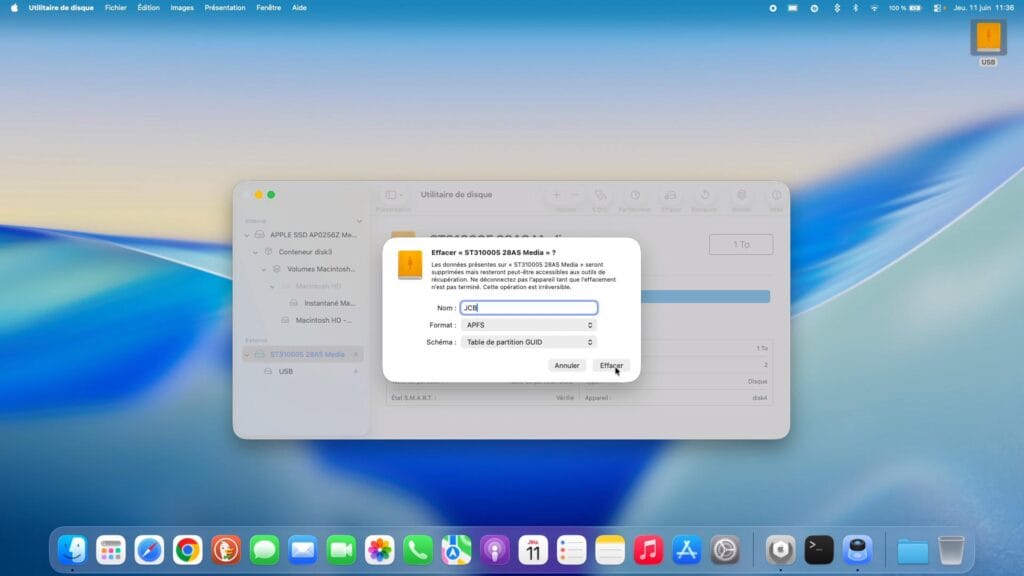The width and height of the screenshot is (1024, 576).
Task: Click the Partitionner toolbar icon
Action: (635, 195)
